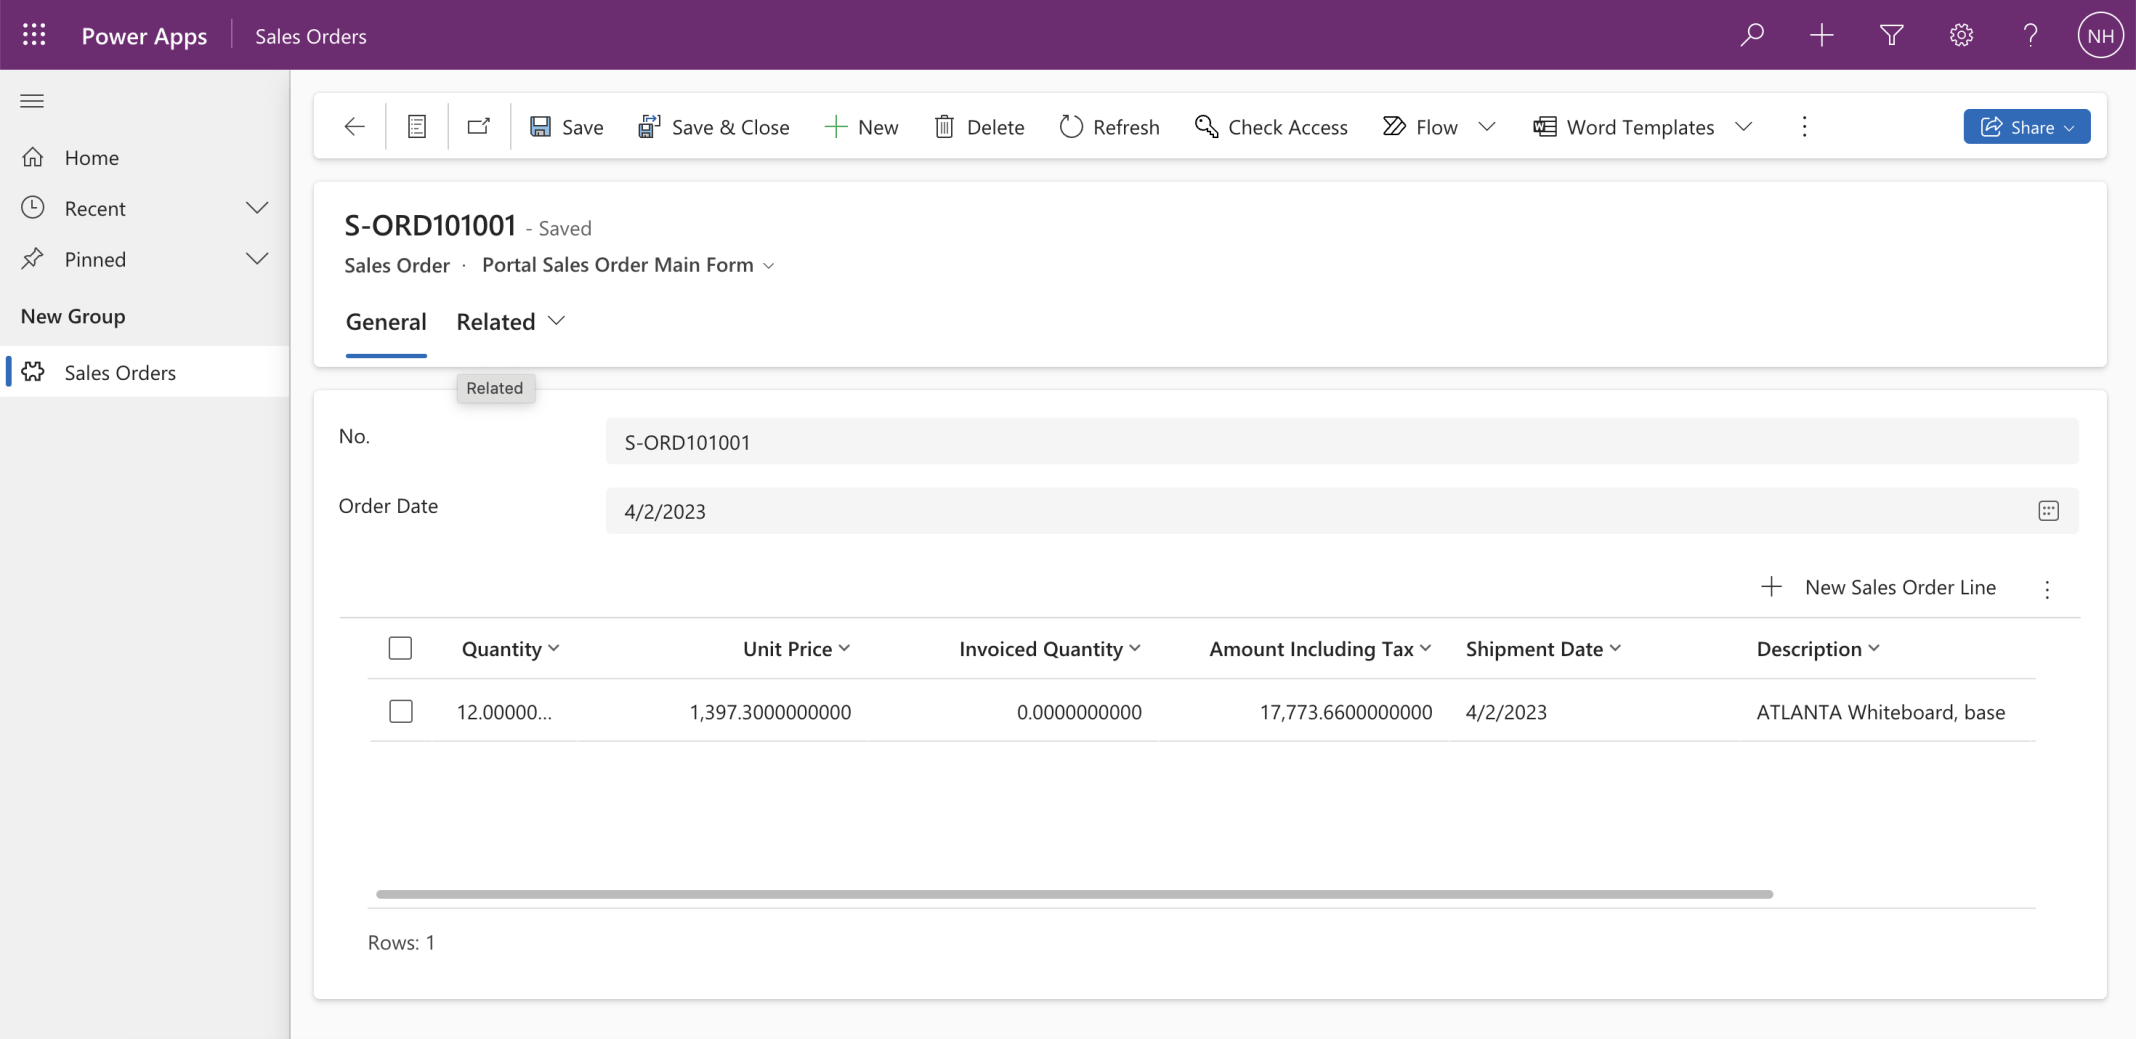
Task: Open the app launcher waffle icon
Action: pyautogui.click(x=34, y=36)
